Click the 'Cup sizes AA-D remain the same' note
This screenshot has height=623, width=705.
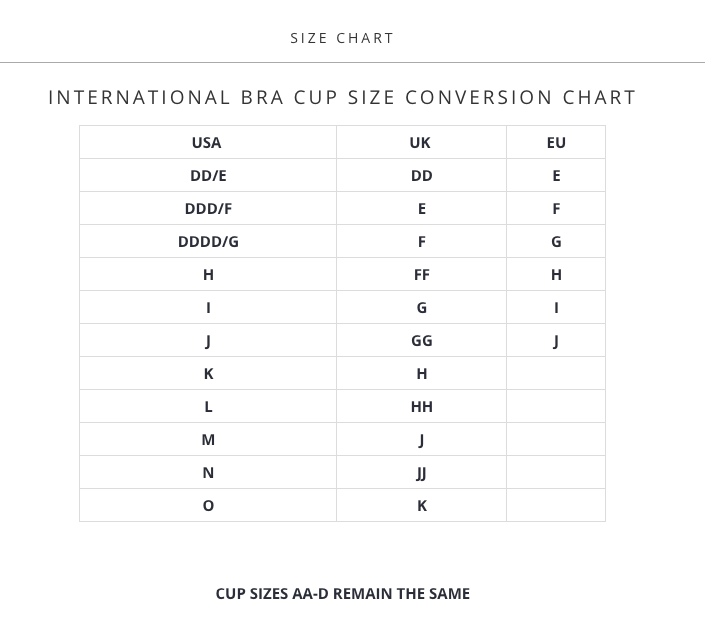tap(342, 593)
